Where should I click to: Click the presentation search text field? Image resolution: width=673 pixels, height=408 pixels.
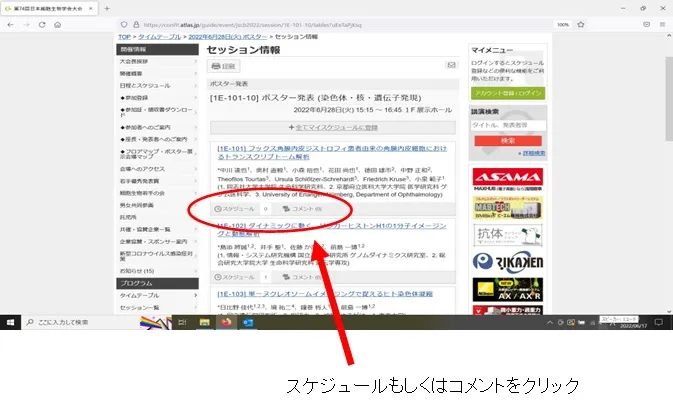[507, 125]
